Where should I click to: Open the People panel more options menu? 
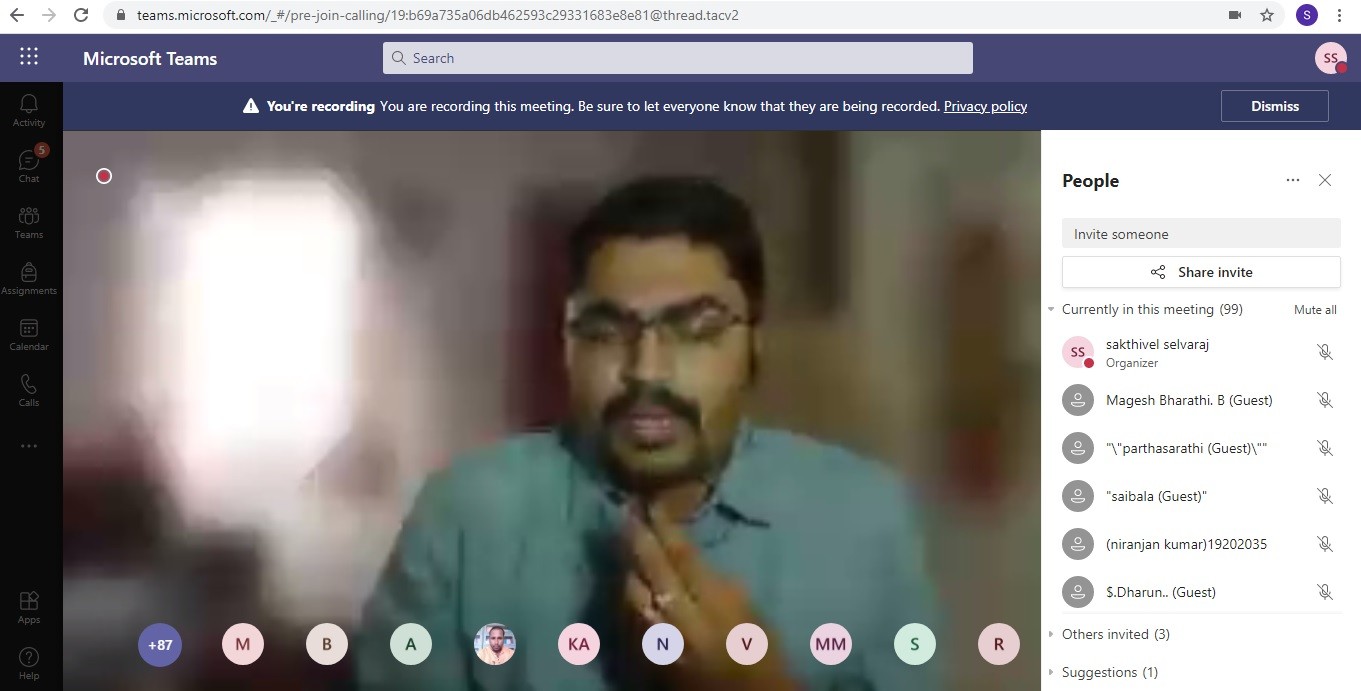1292,180
